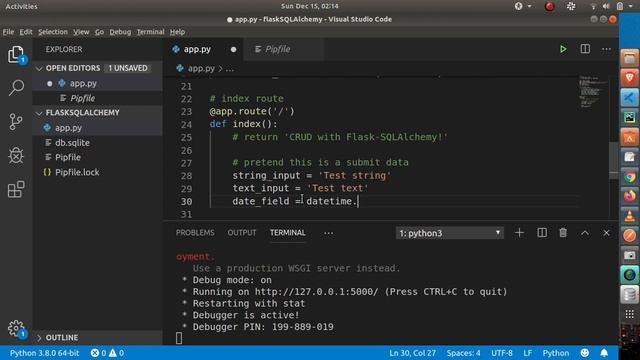Switch to the Output panel tab
The height and width of the screenshot is (360, 640).
click(242, 233)
